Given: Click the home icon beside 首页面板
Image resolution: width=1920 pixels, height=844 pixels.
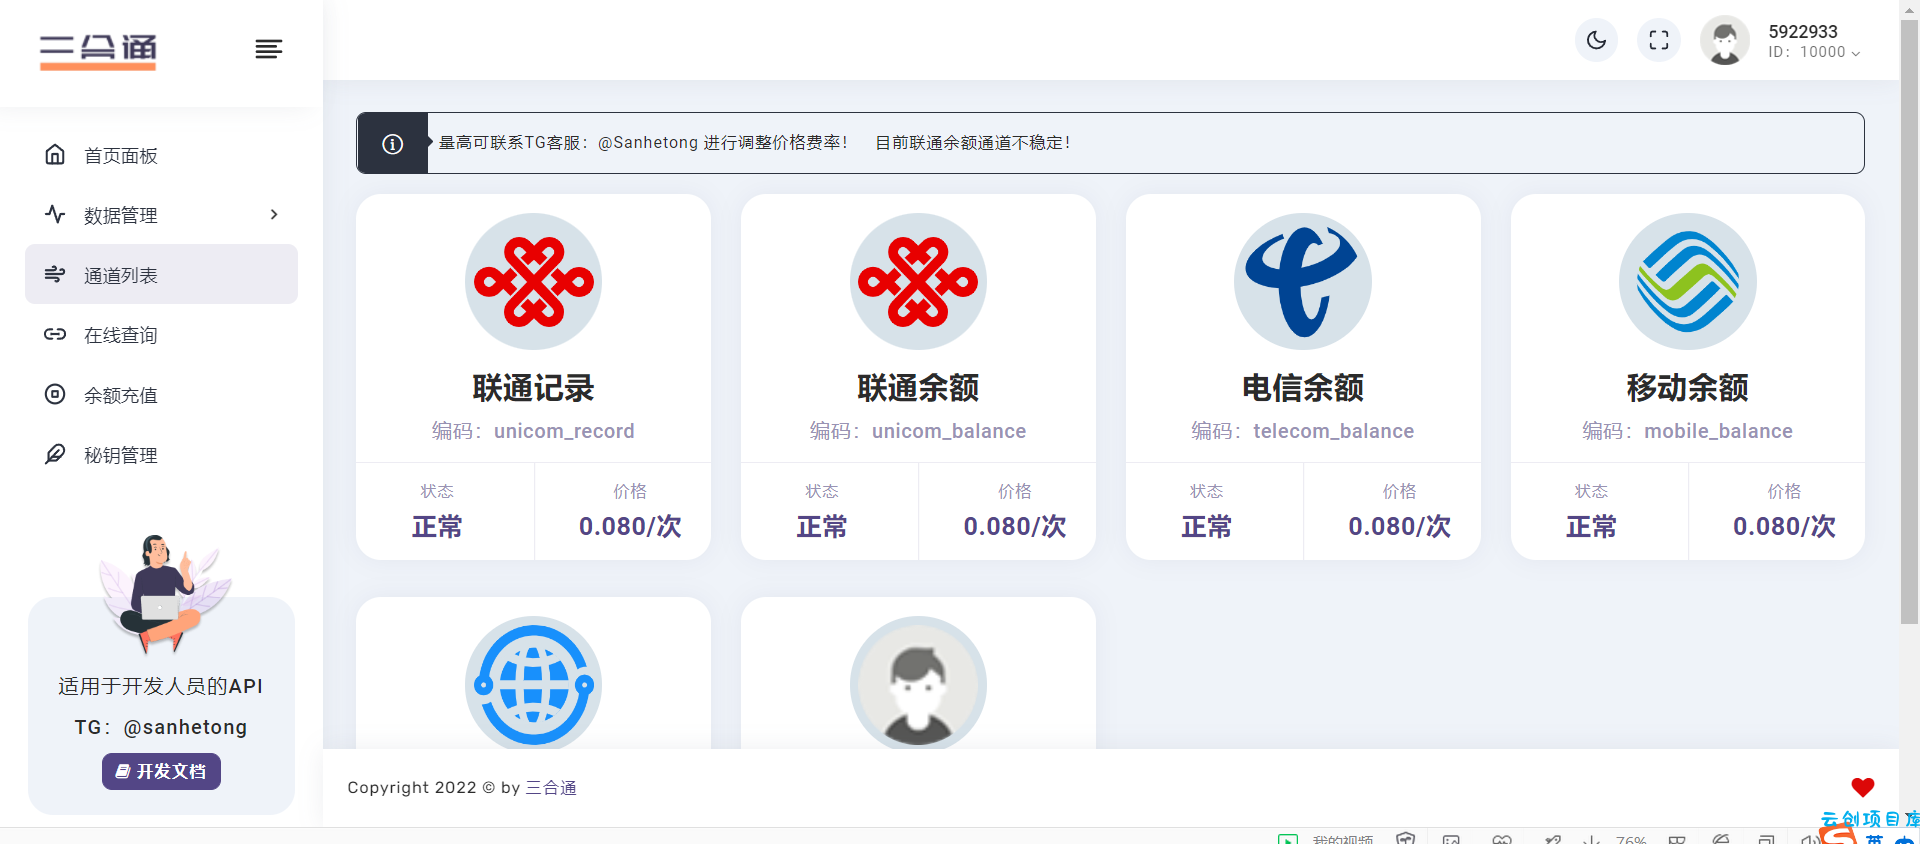Looking at the screenshot, I should coord(55,154).
